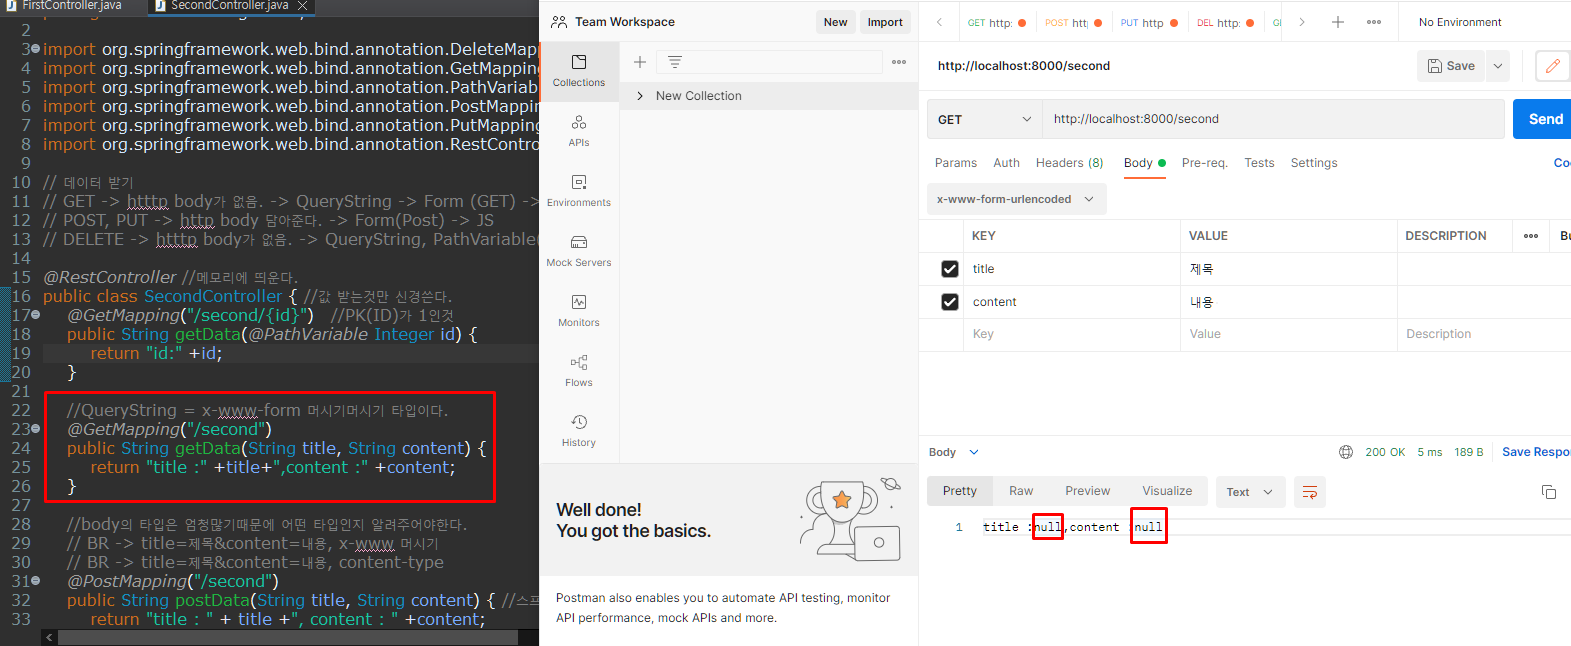Viewport: 1571px width, 646px height.
Task: Click the Import button
Action: [x=885, y=22]
